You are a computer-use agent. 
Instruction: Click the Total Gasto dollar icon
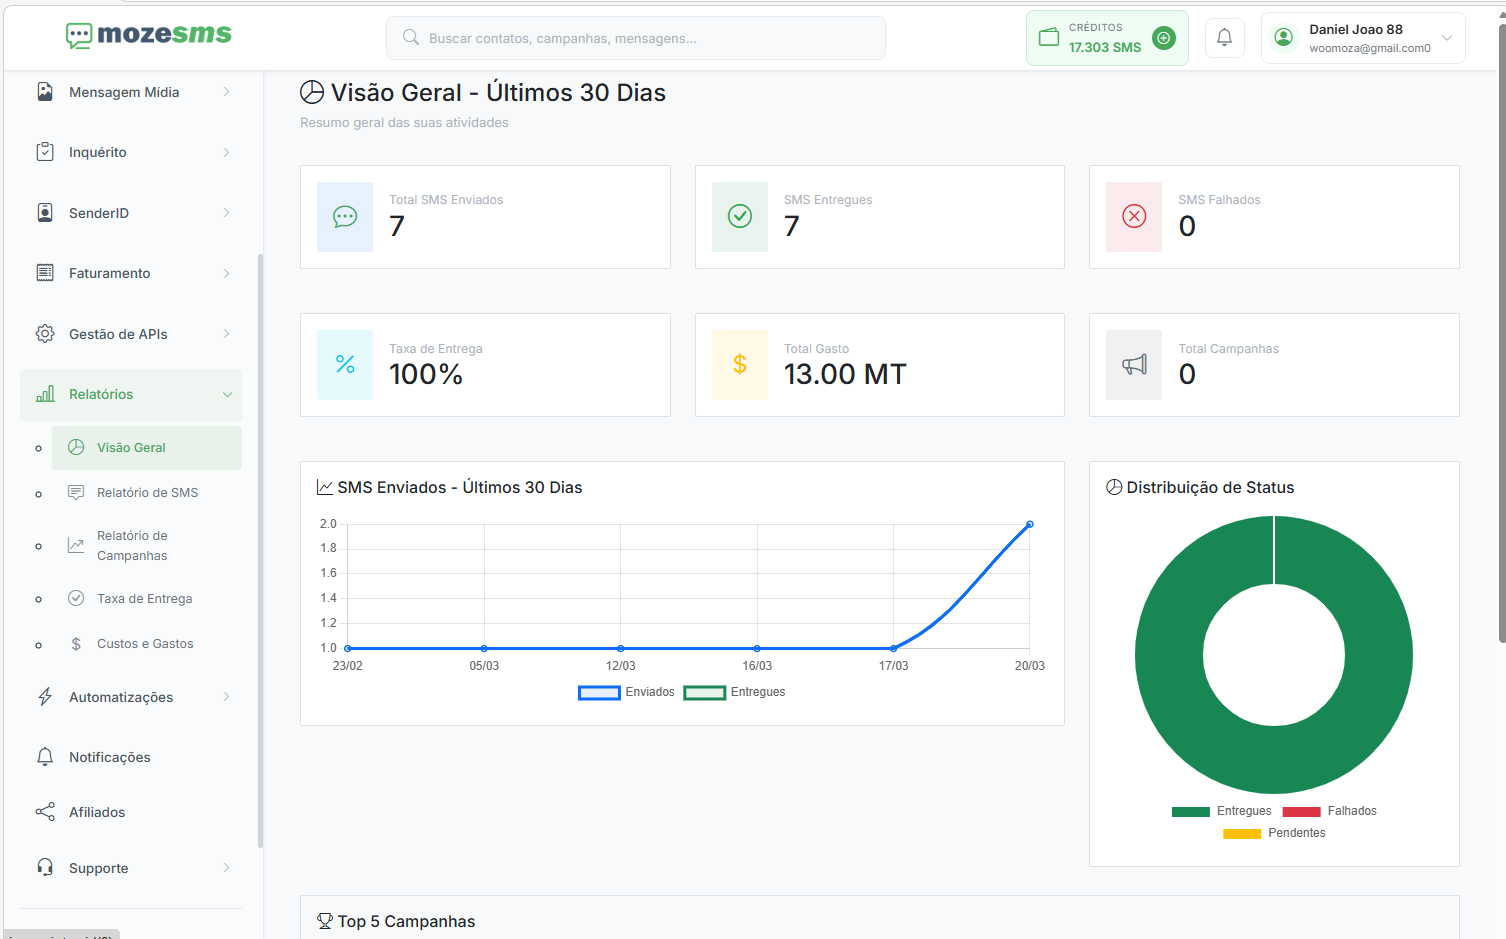(x=740, y=365)
